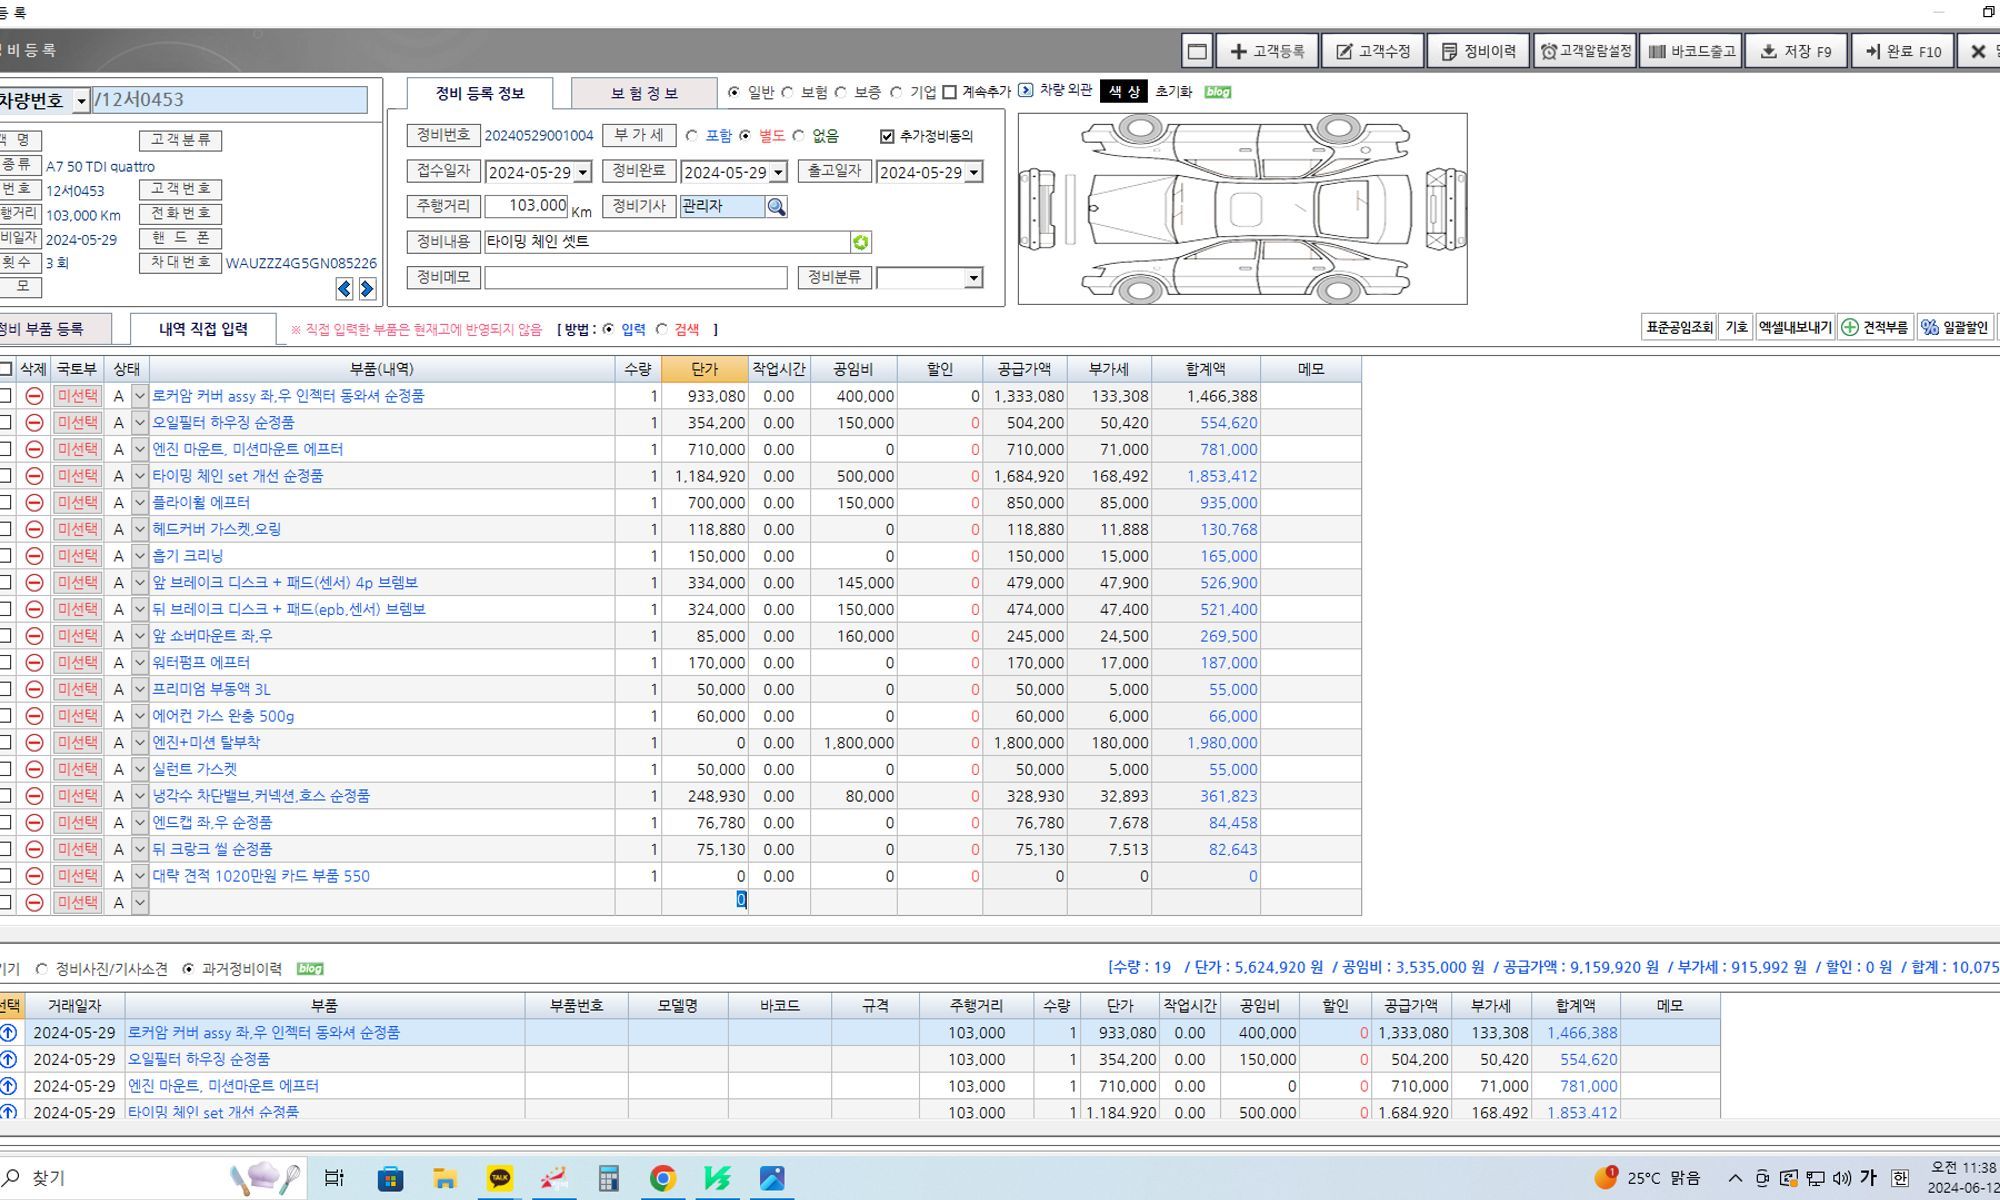The height and width of the screenshot is (1200, 2000).
Task: Open KakaoTalk from the taskbar
Action: tap(499, 1178)
